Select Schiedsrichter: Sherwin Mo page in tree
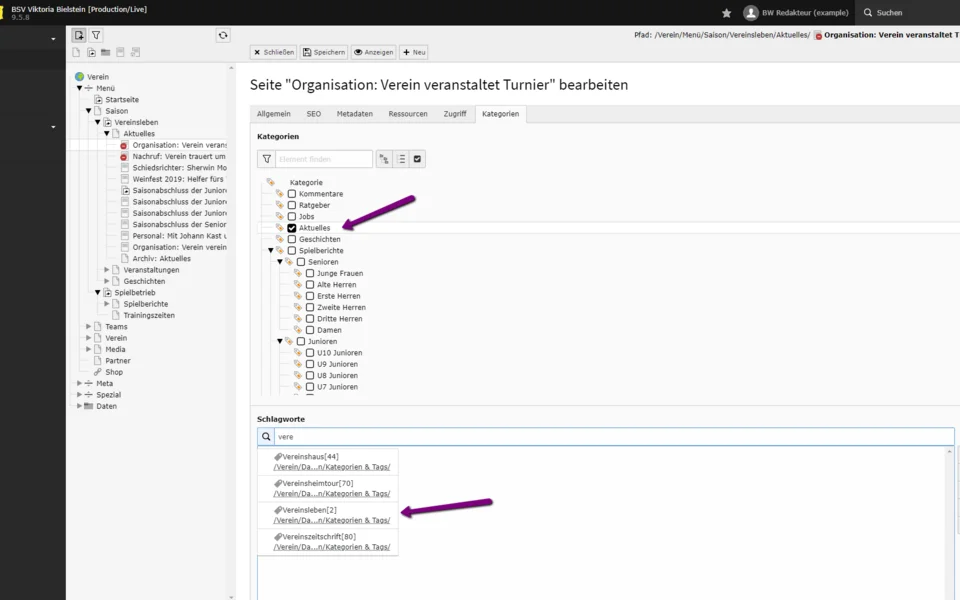The width and height of the screenshot is (960, 600). [x=179, y=168]
